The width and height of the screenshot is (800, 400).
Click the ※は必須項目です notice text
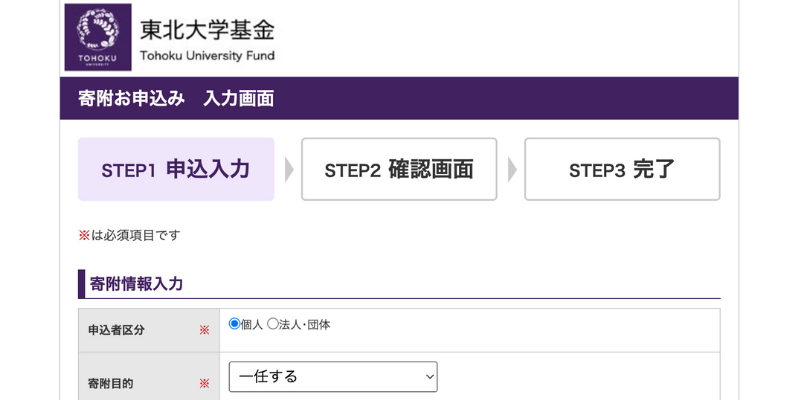129,236
